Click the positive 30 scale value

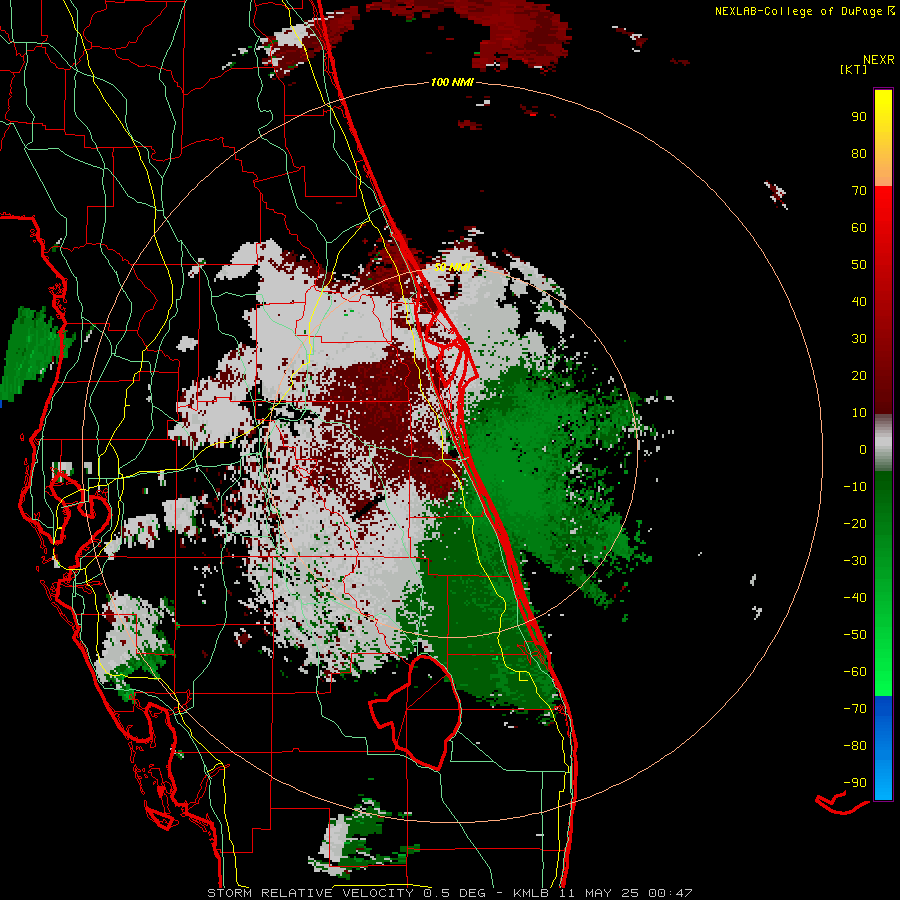[x=859, y=339]
